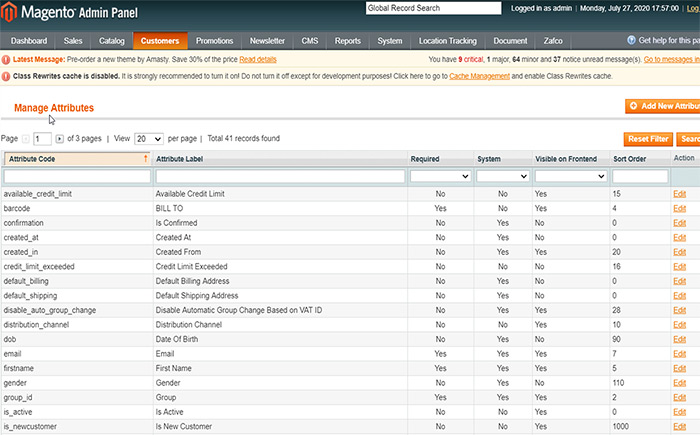The image size is (700, 435).
Task: Edit the default_shipping attribute
Action: pyautogui.click(x=679, y=296)
